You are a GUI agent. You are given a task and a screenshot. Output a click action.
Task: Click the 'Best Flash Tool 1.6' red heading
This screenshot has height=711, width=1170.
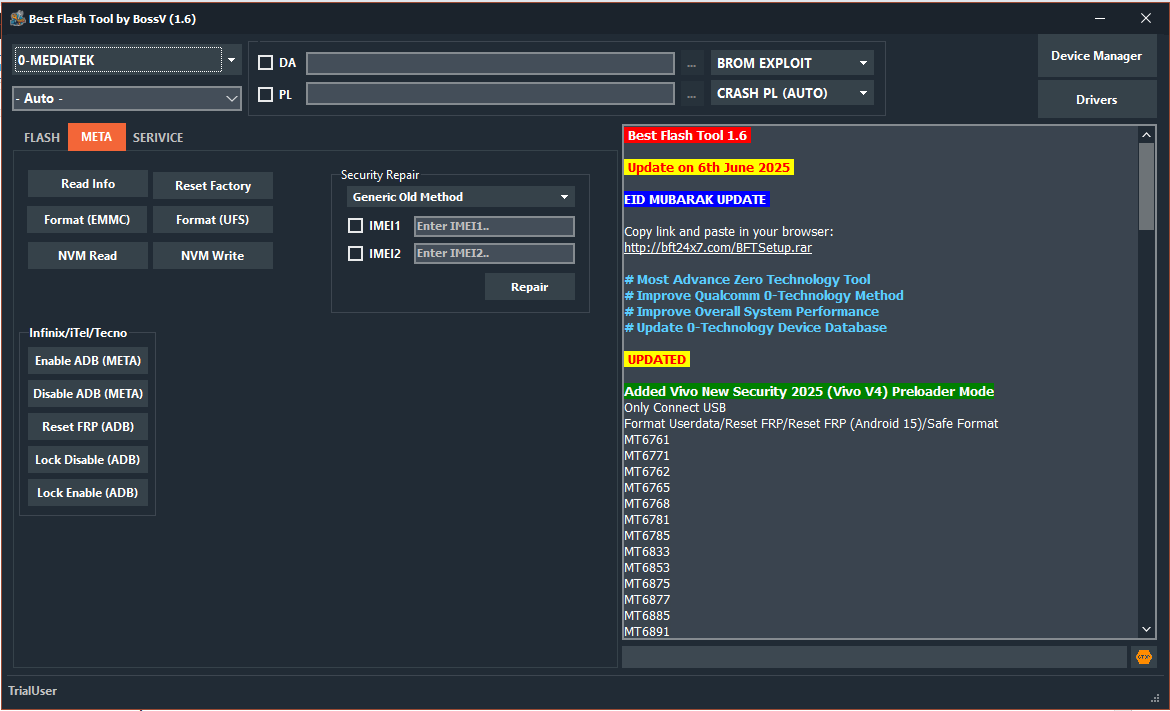tap(687, 136)
